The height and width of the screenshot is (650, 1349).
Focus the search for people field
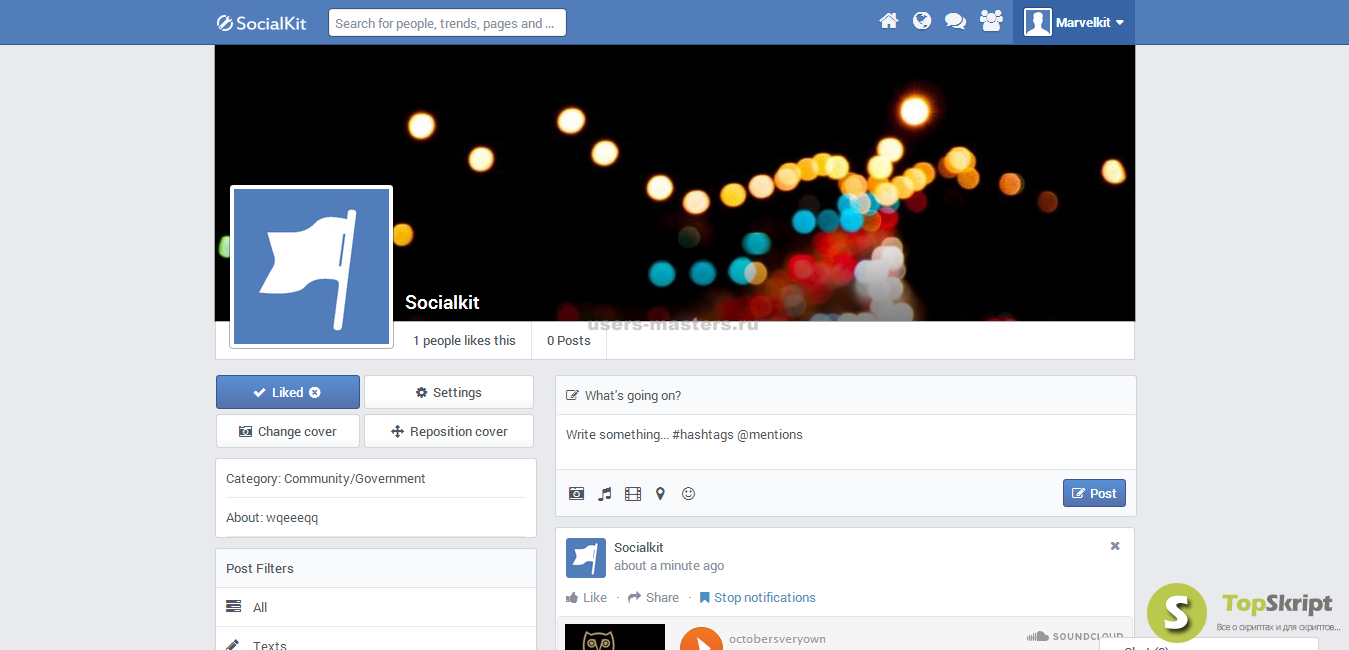pos(447,23)
